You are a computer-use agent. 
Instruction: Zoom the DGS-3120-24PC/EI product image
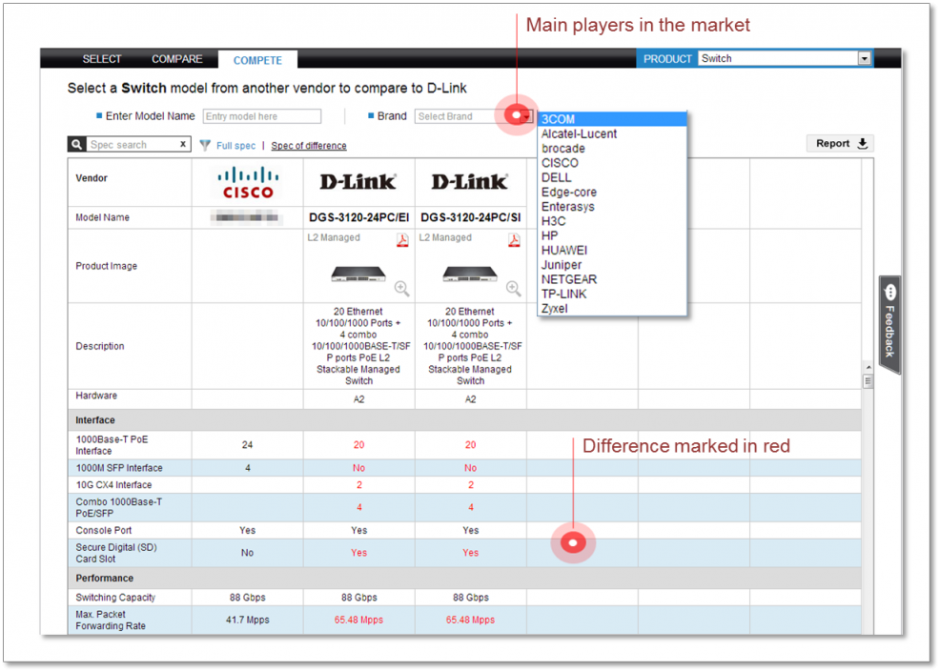point(402,288)
